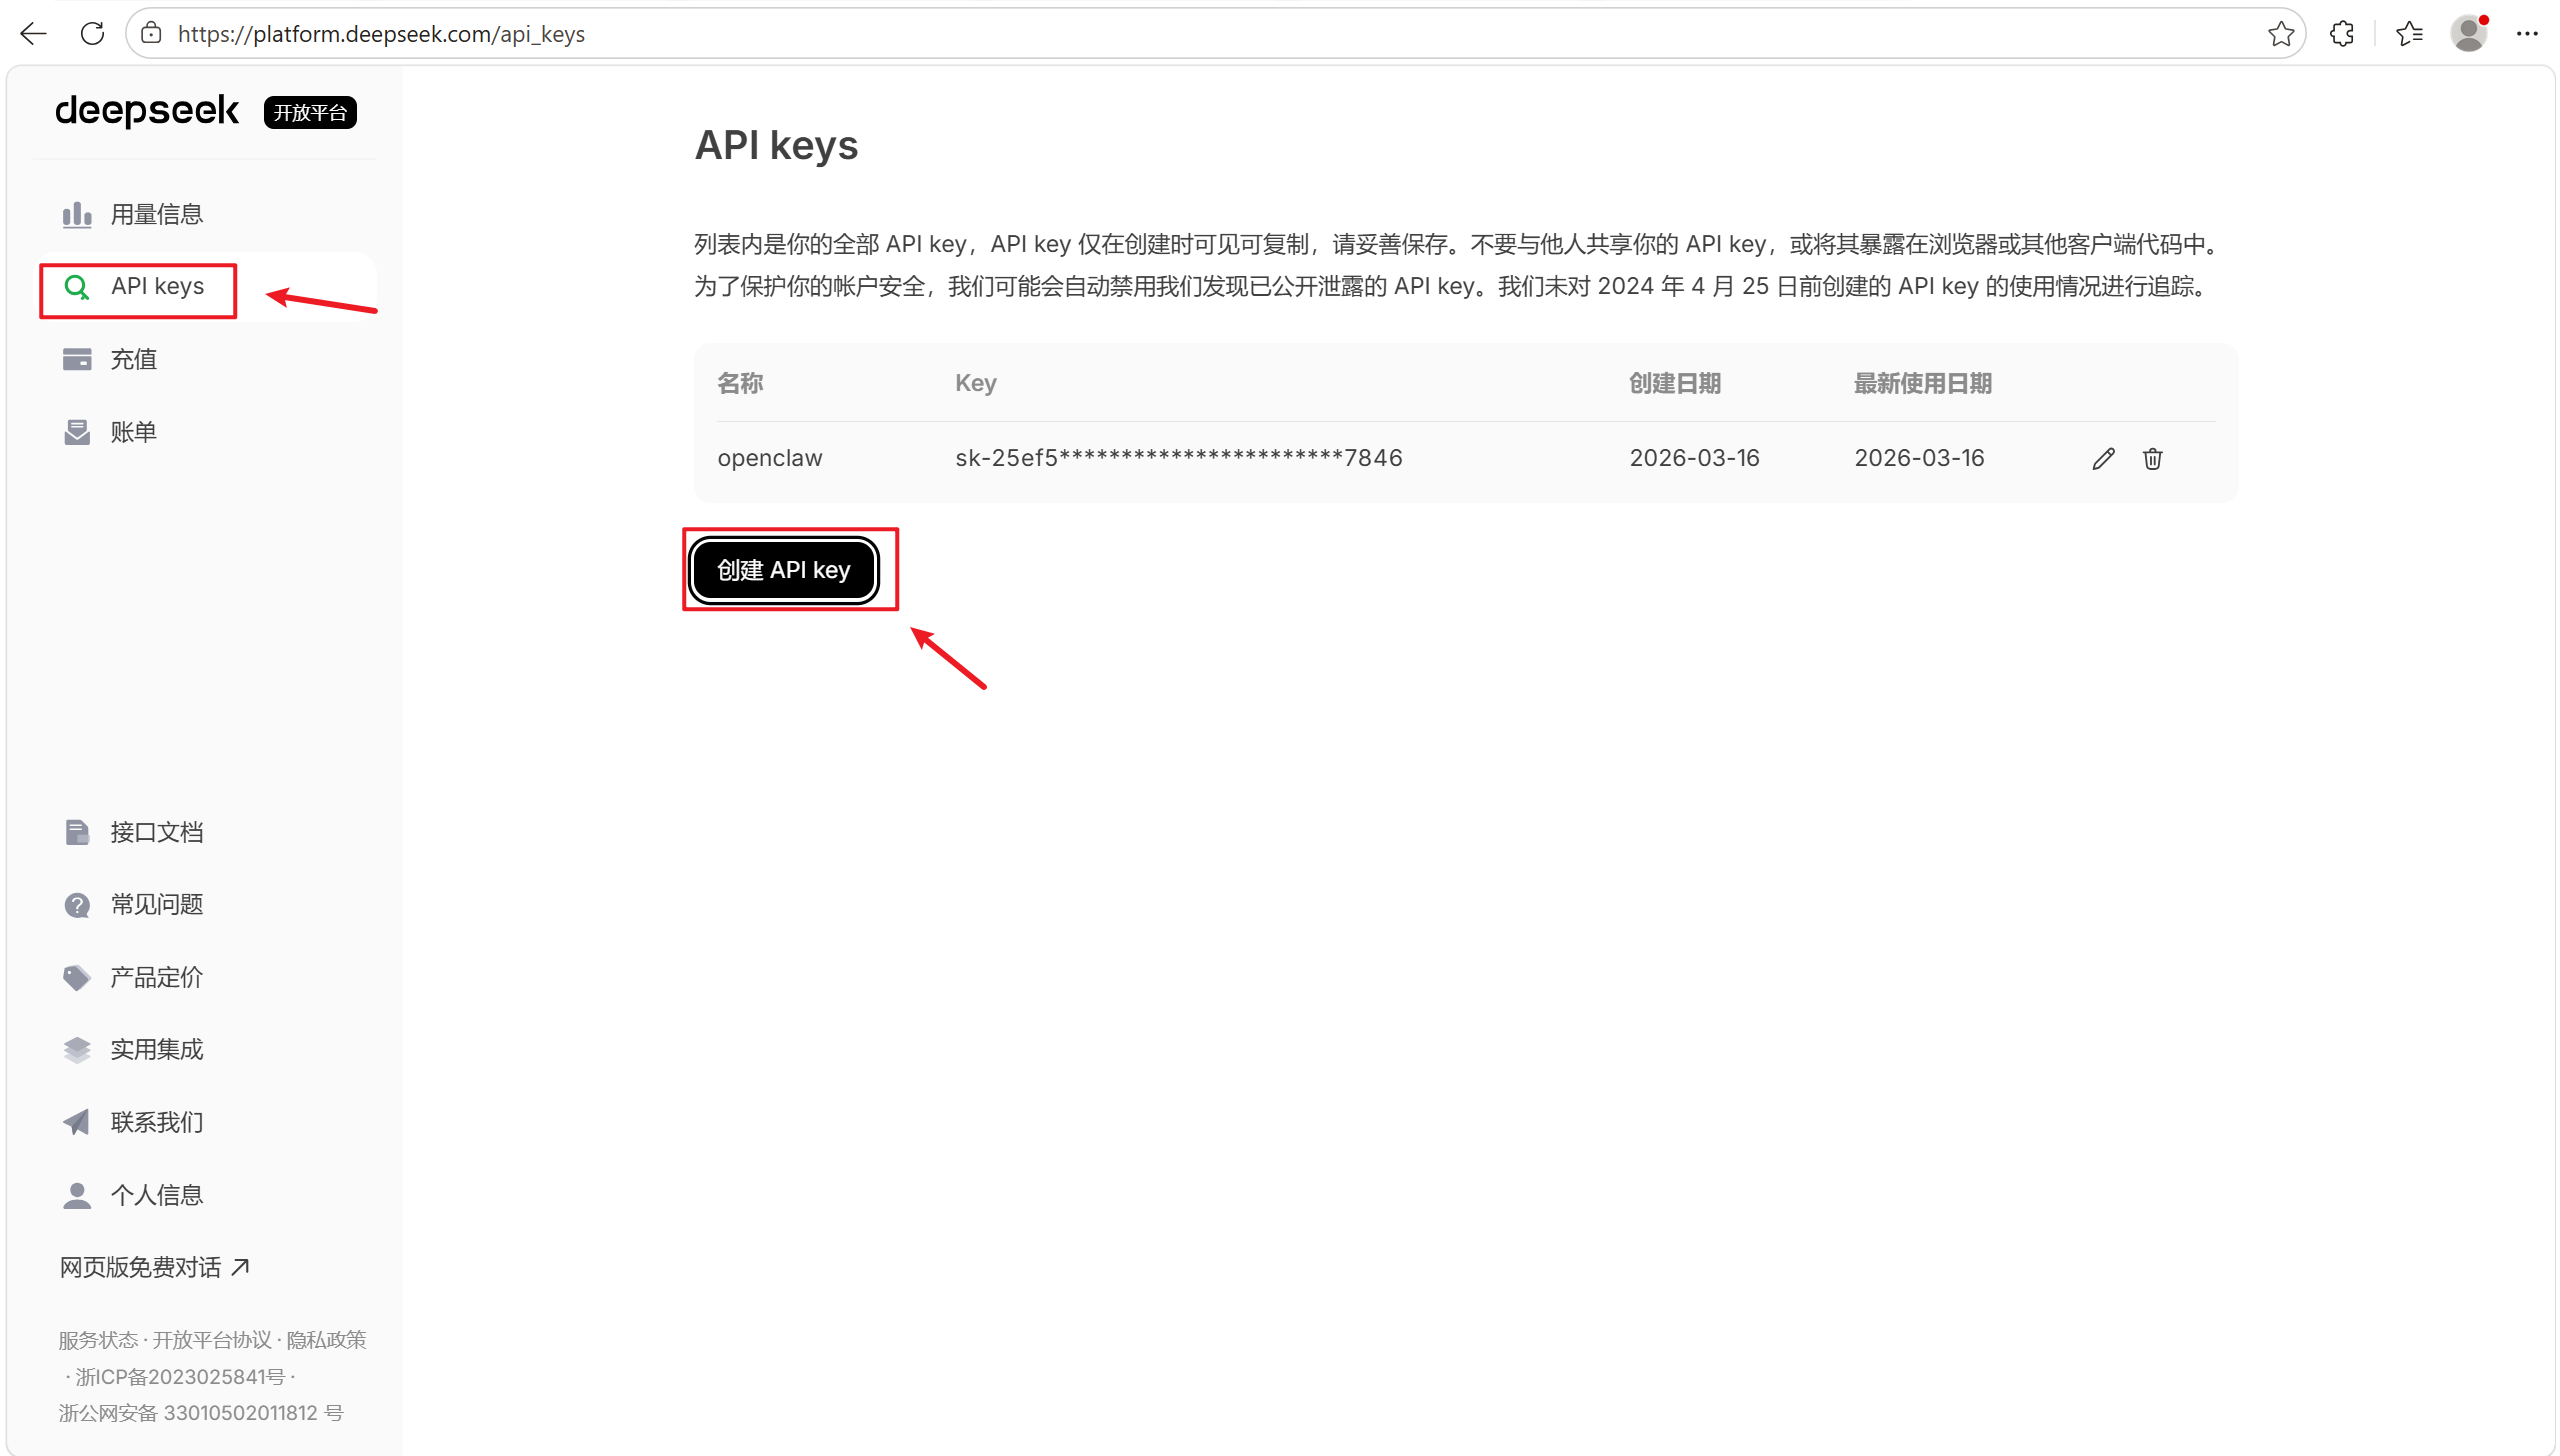The height and width of the screenshot is (1456, 2560).
Task: Go to 充值 recharge page
Action: pos(133,359)
